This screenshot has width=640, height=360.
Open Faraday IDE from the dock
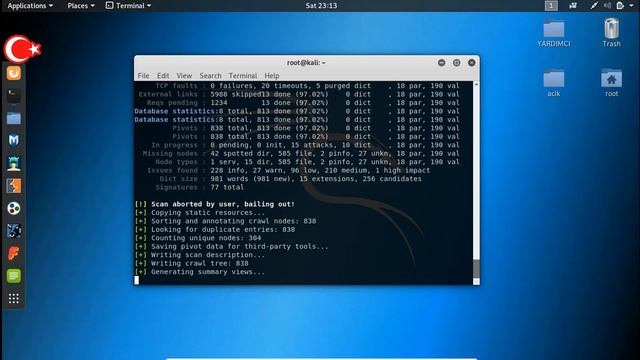pos(13,253)
